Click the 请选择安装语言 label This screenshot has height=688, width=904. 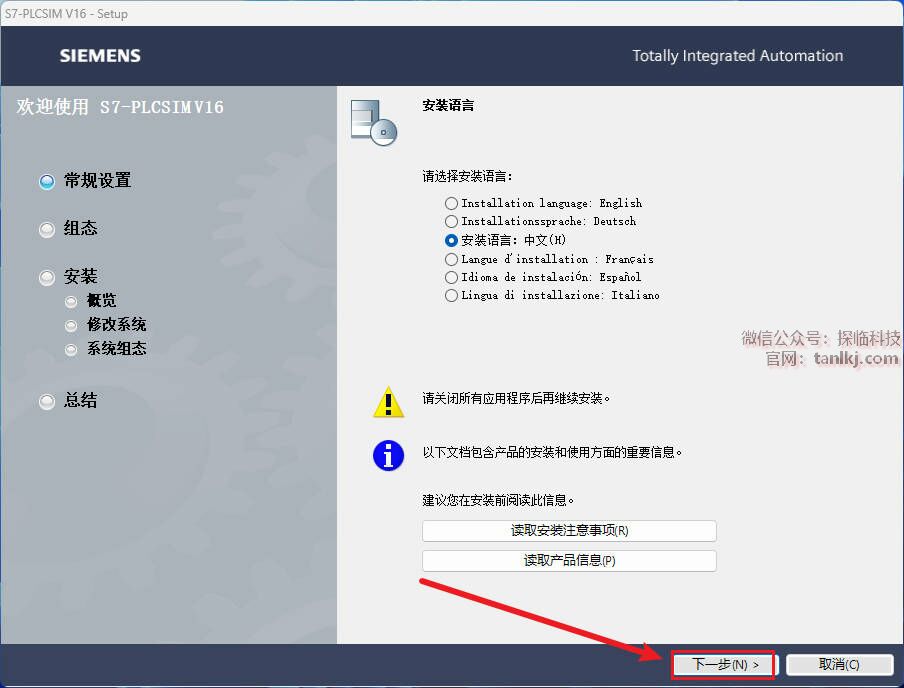(x=467, y=176)
